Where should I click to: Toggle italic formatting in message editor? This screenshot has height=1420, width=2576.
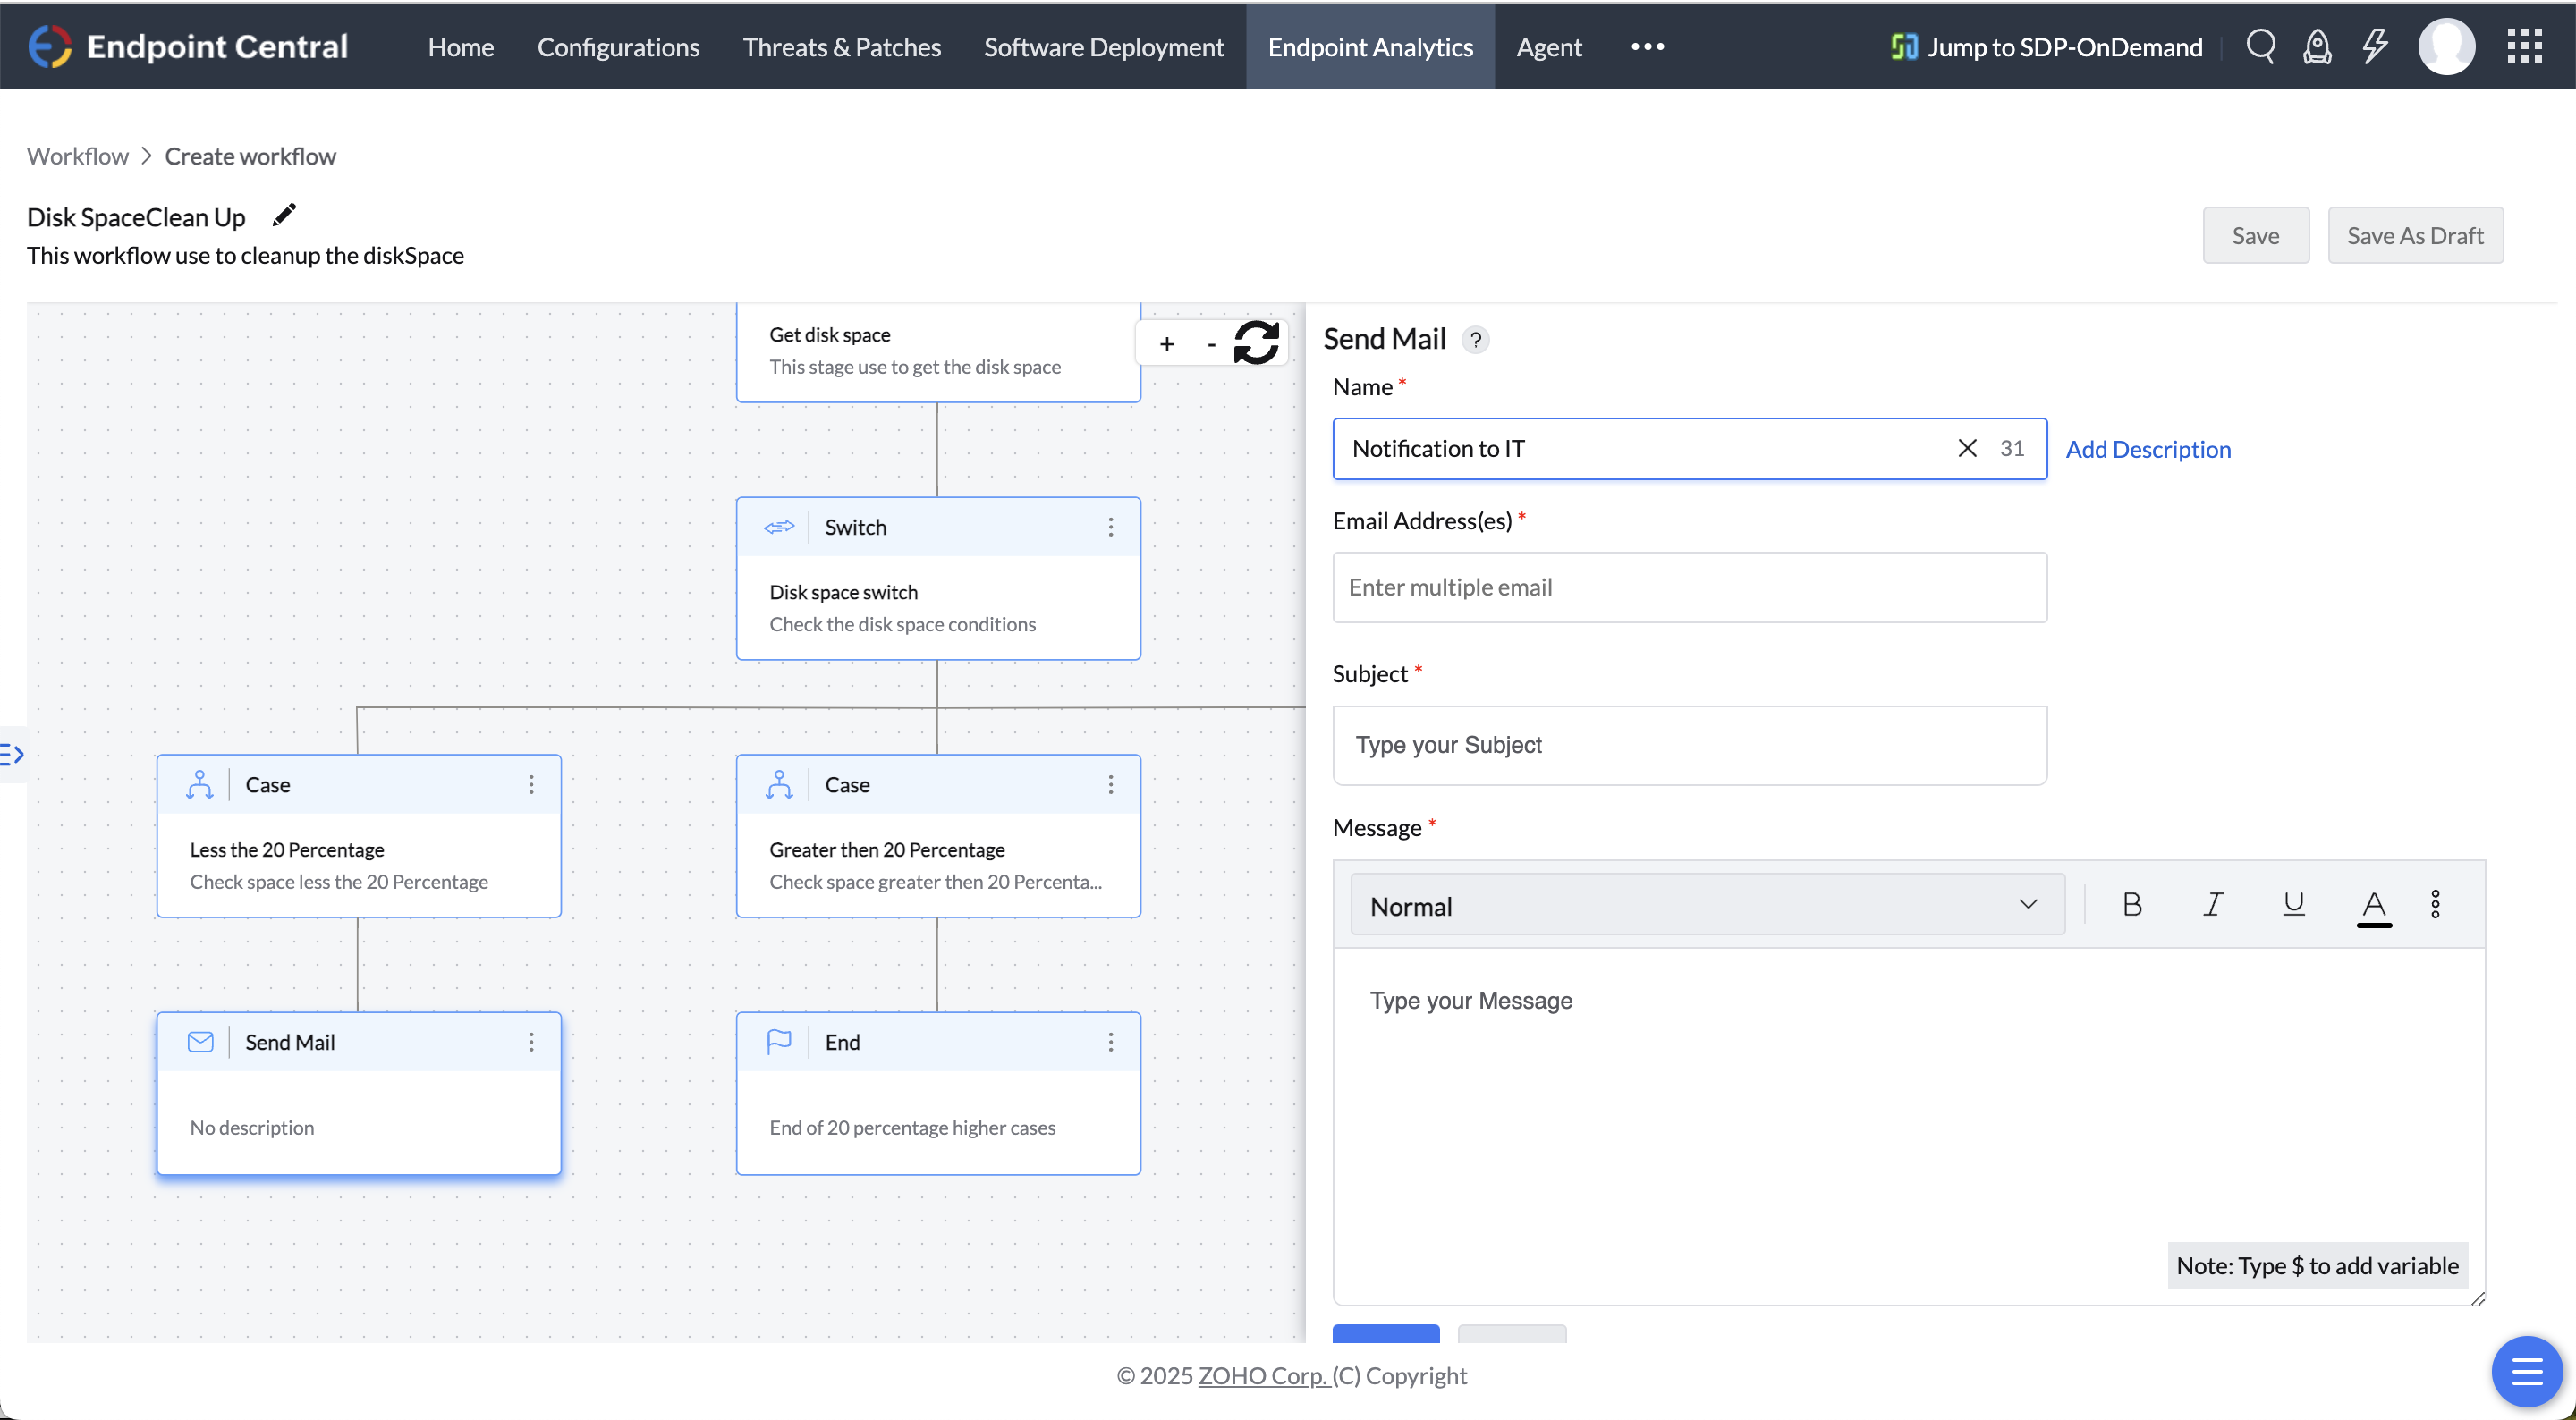click(2213, 904)
